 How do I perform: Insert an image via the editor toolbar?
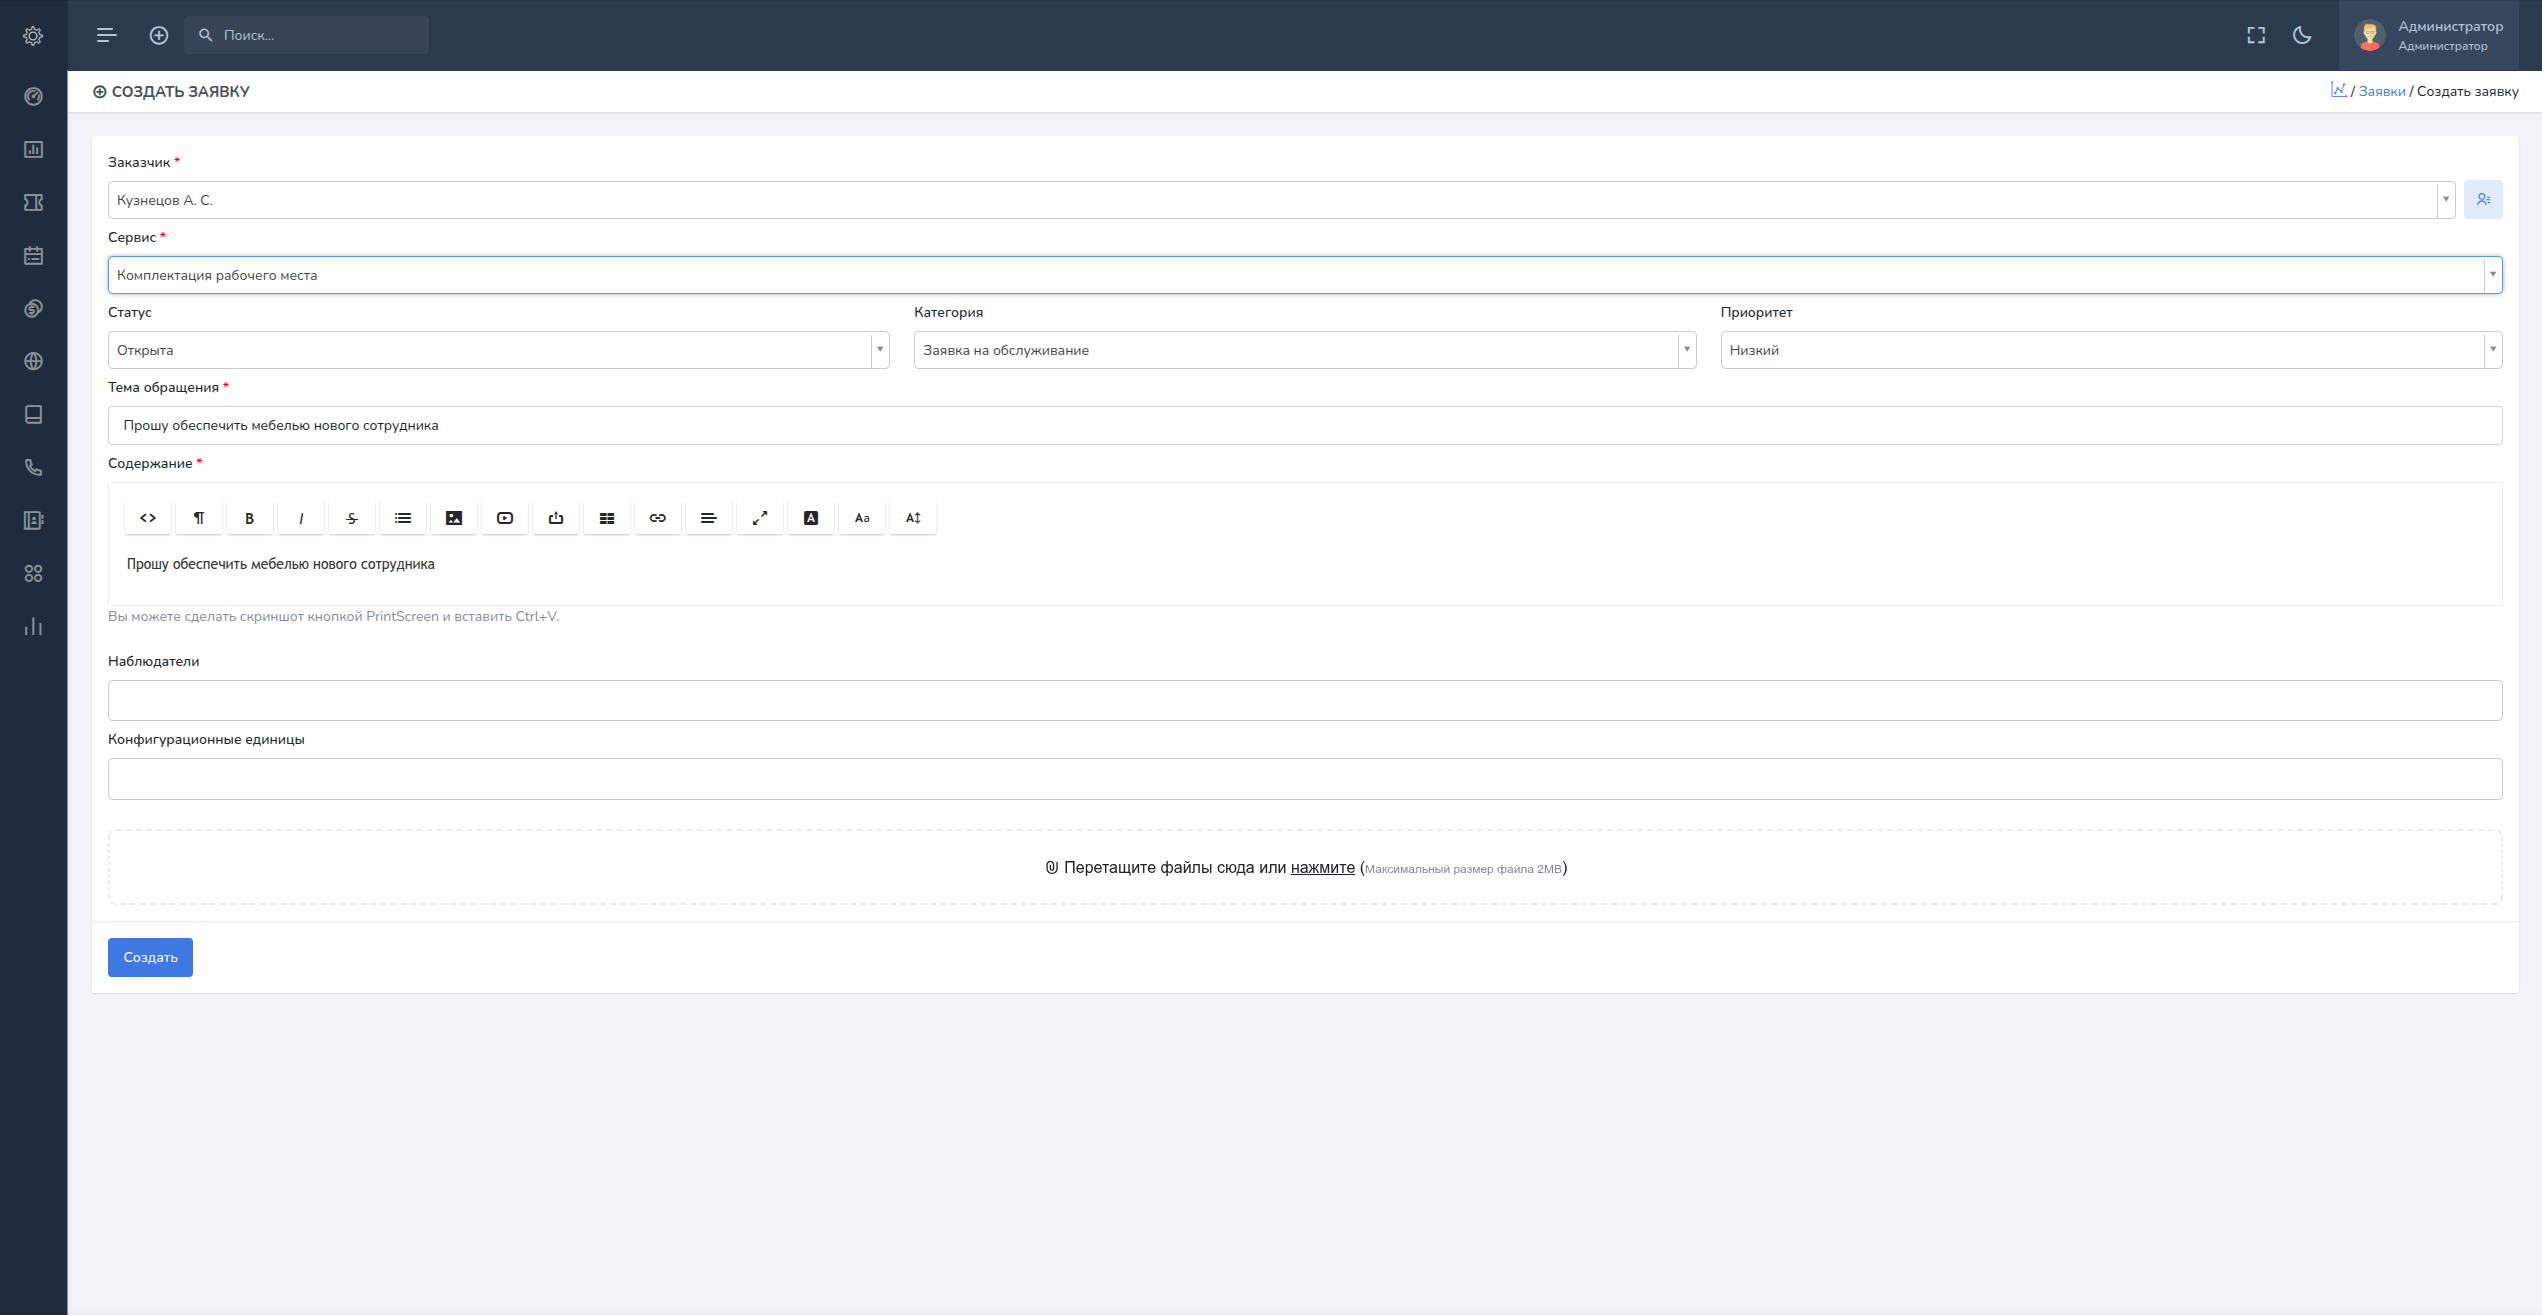453,518
